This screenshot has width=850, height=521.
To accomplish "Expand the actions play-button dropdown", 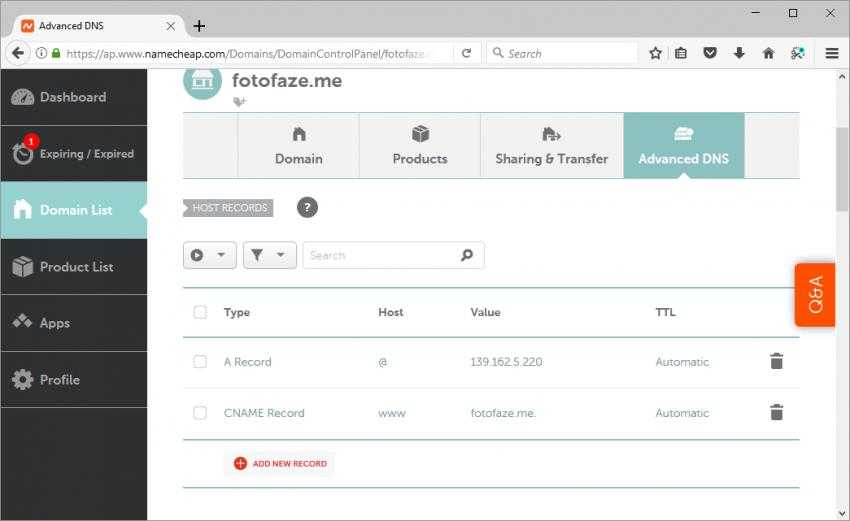I will click(x=210, y=255).
